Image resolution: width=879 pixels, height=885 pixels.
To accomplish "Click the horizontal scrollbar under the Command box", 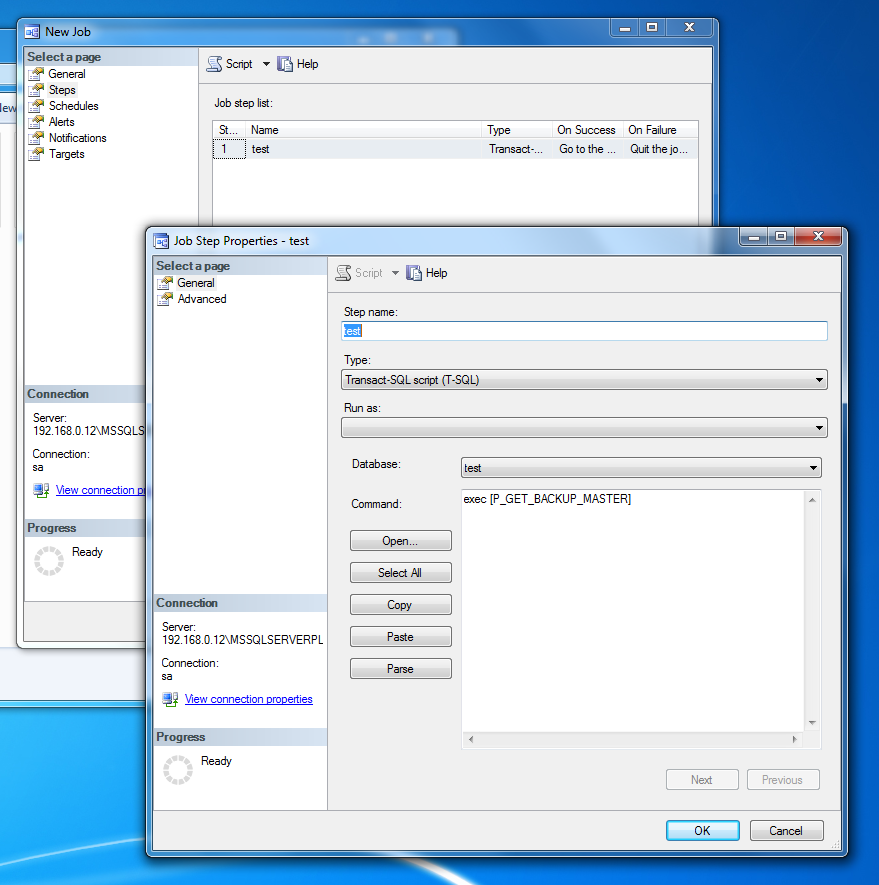I will [x=632, y=739].
